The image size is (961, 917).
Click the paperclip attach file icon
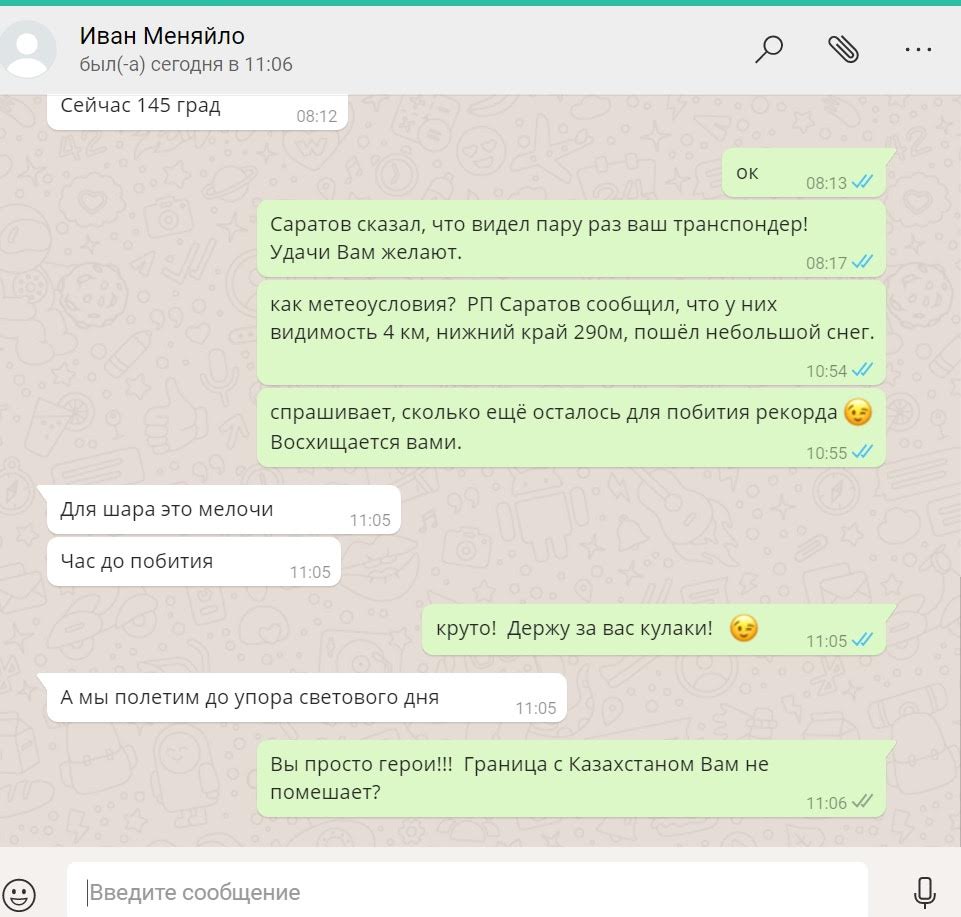[843, 49]
